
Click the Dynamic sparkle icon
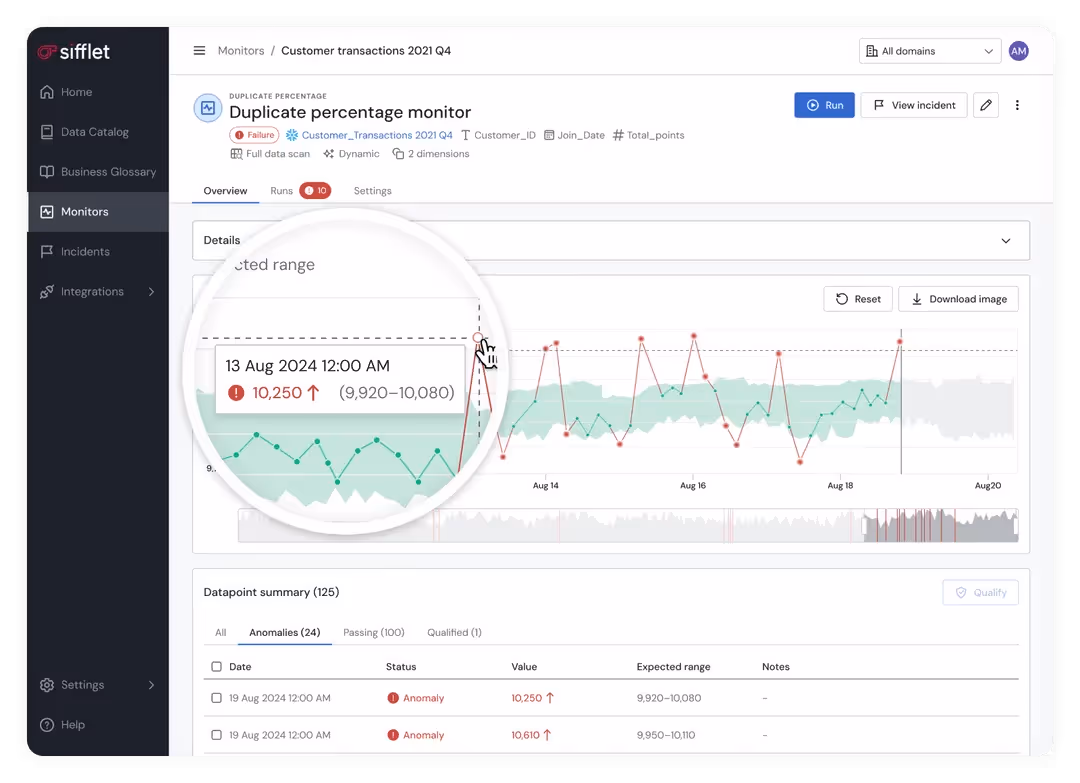(x=329, y=154)
